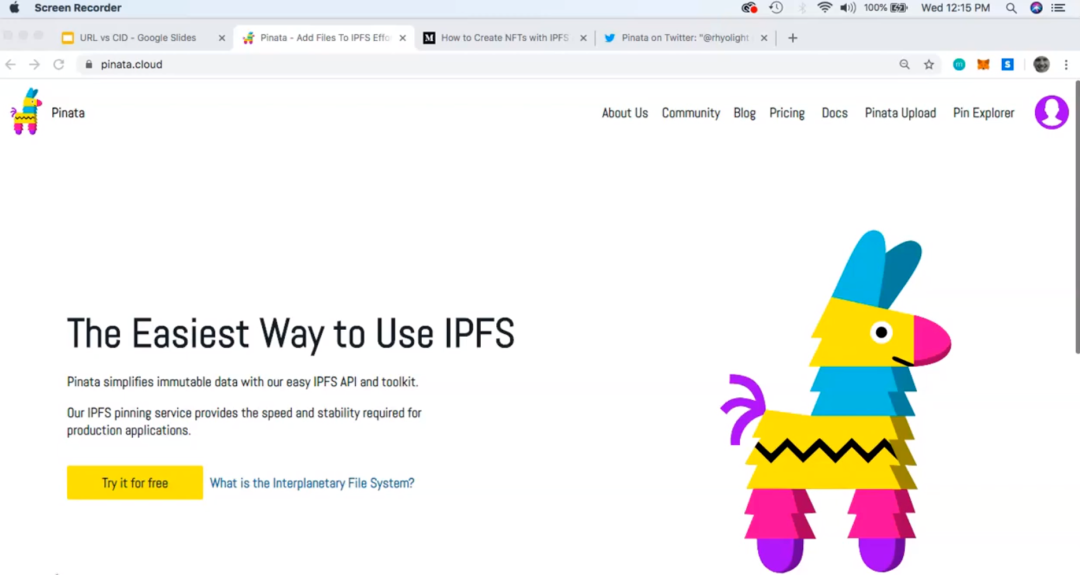
Task: Open the Siri icon in the menu bar
Action: point(1036,8)
